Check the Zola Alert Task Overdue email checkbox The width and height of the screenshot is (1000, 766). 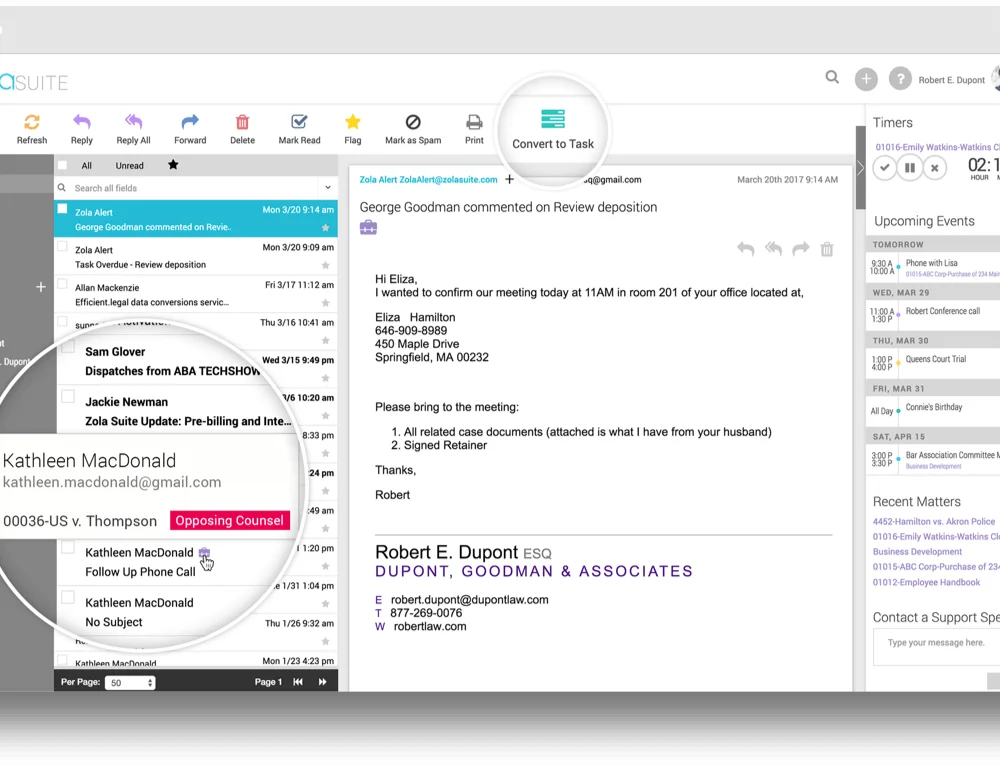[x=62, y=247]
